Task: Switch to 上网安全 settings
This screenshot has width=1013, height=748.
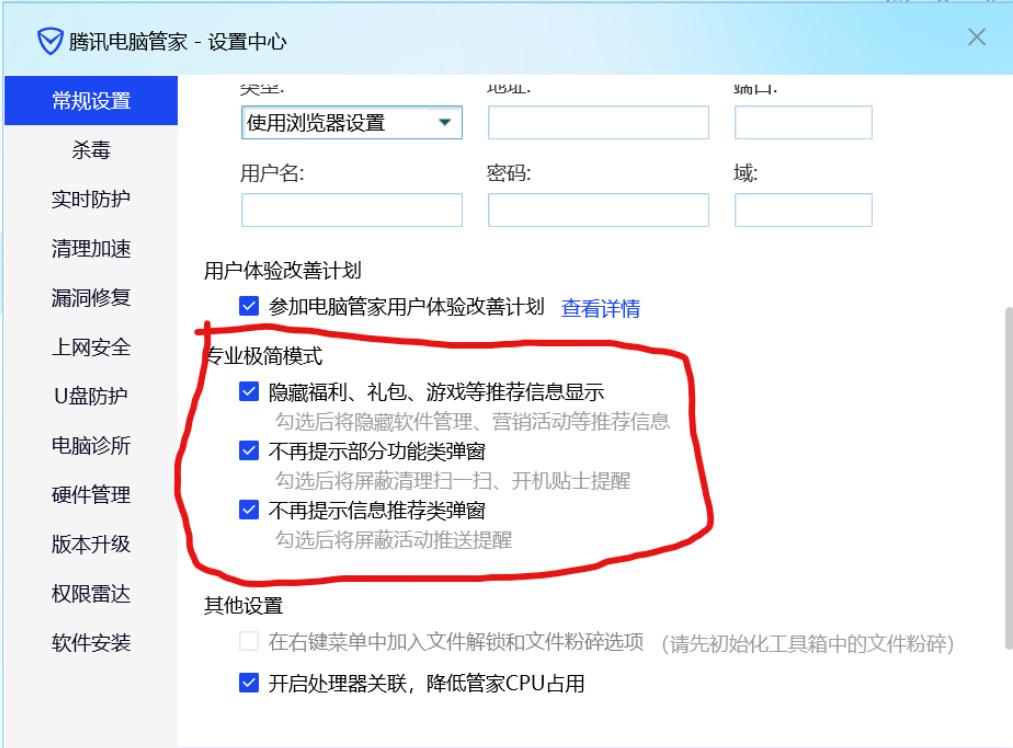Action: pos(90,347)
